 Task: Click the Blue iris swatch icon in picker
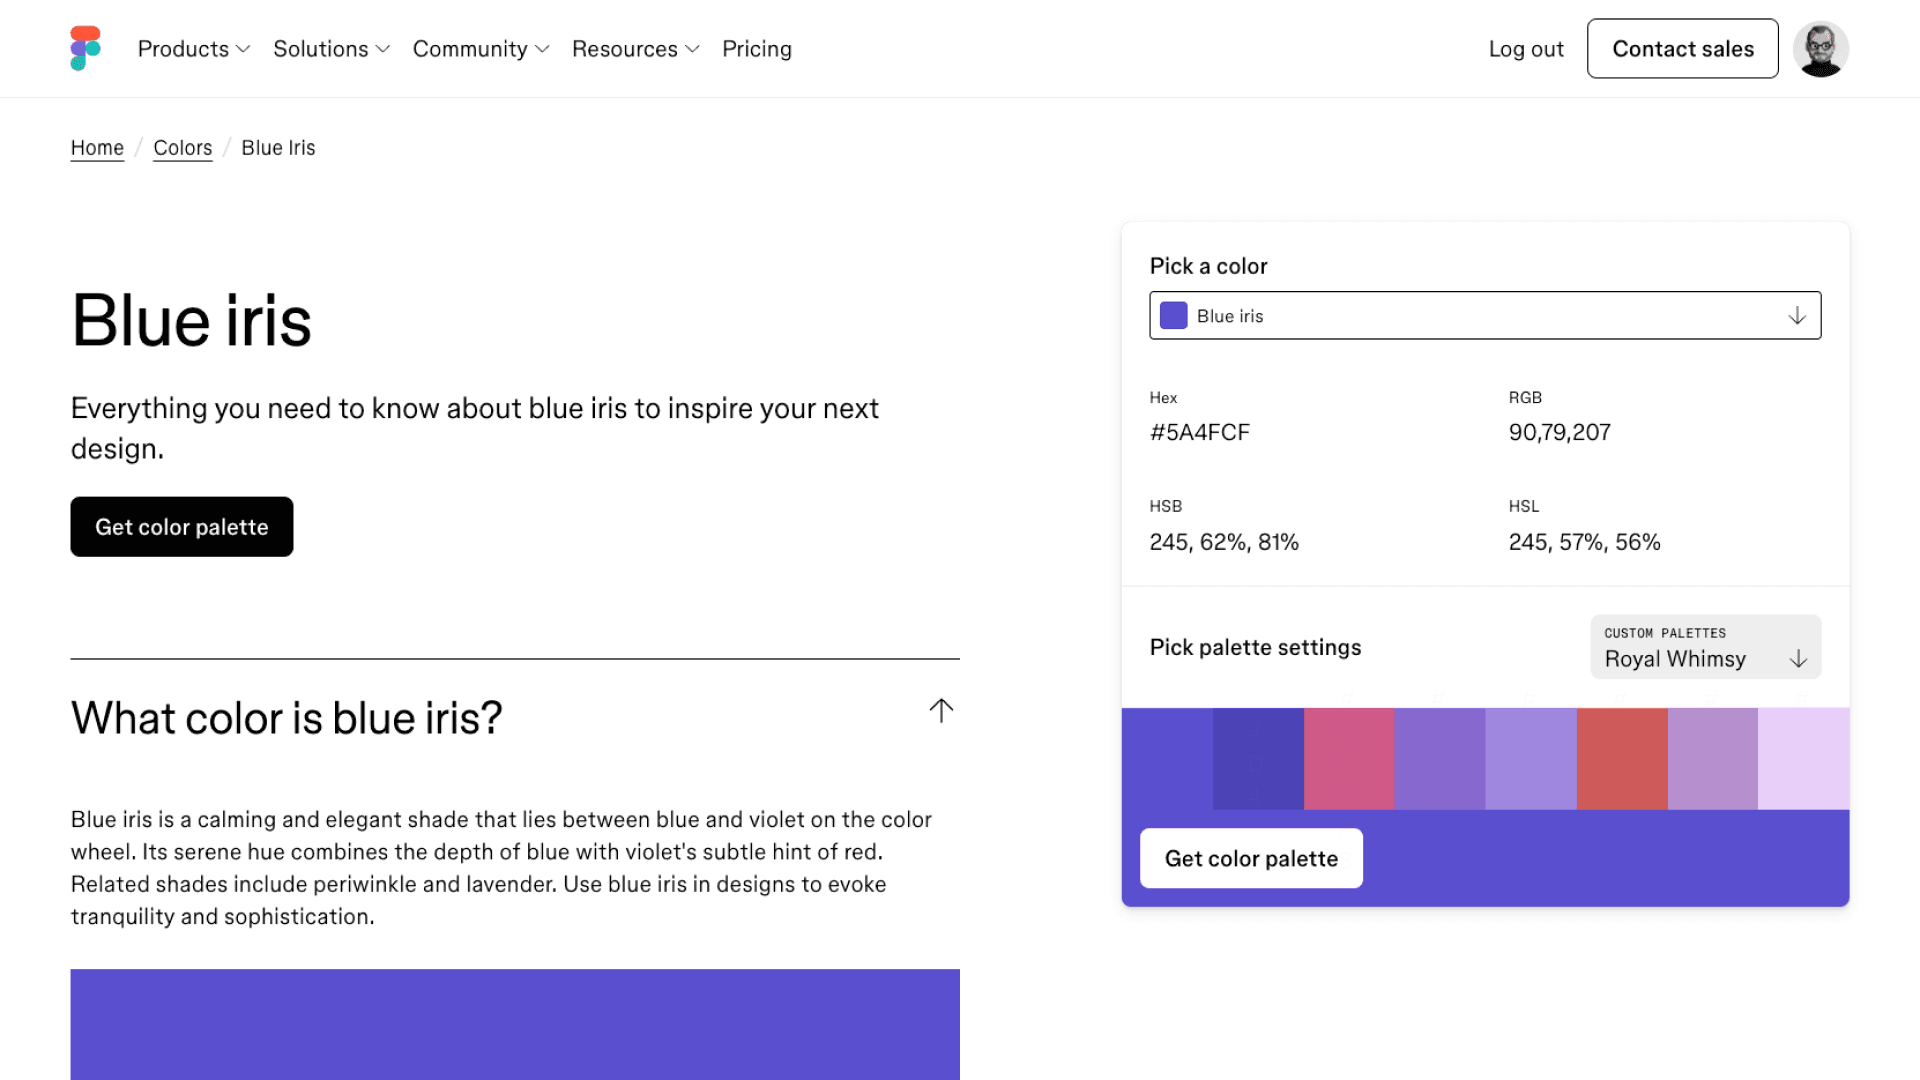click(x=1173, y=316)
